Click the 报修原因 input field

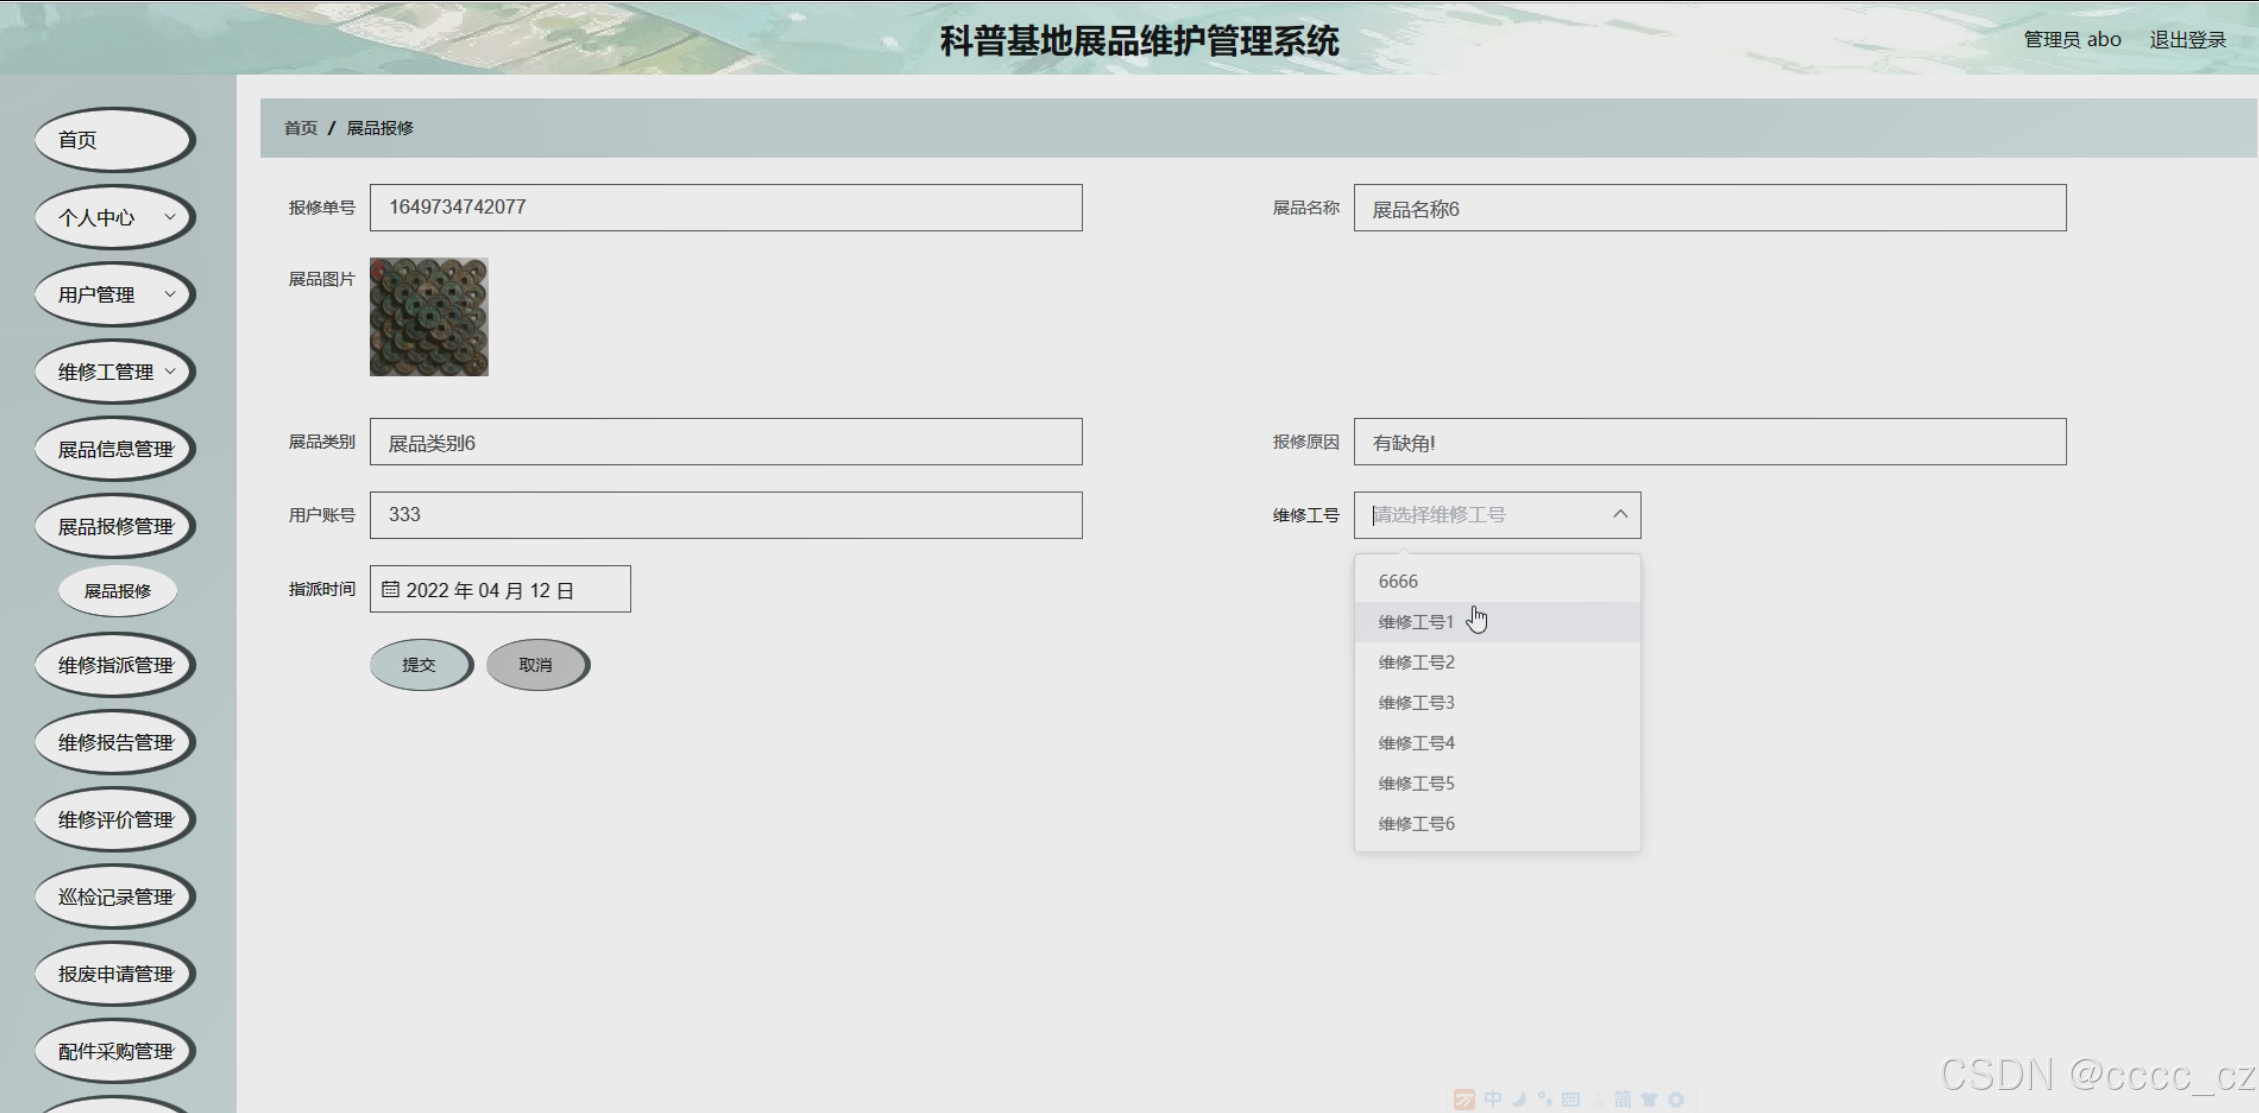pos(1708,442)
